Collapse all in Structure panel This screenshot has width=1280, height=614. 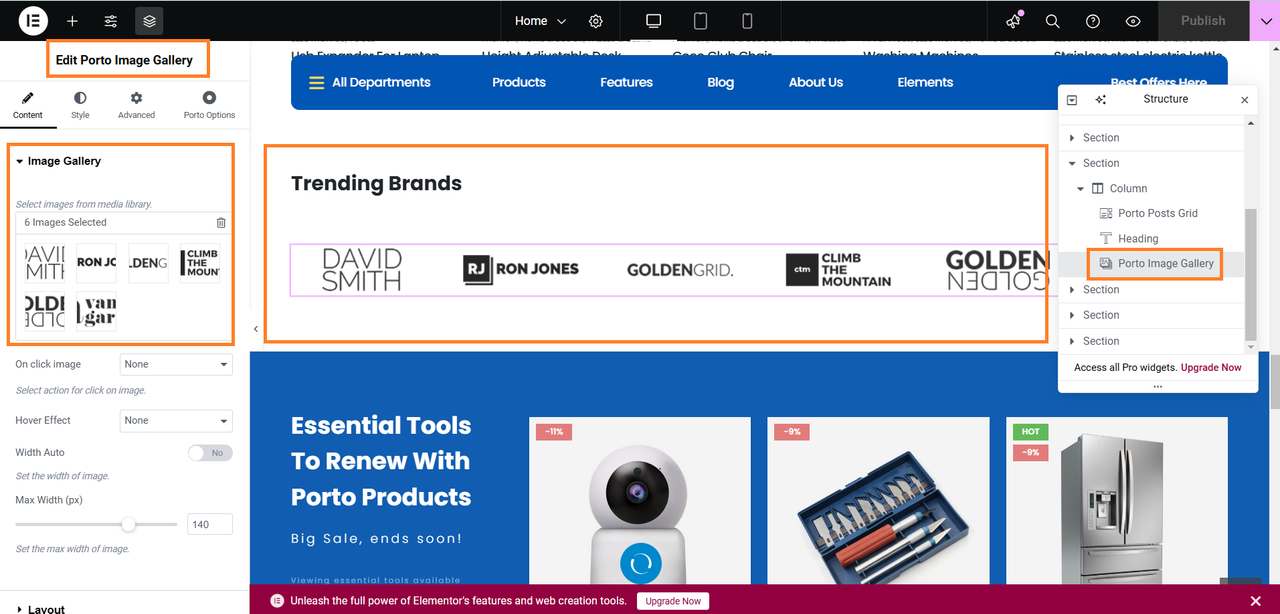pos(1072,100)
